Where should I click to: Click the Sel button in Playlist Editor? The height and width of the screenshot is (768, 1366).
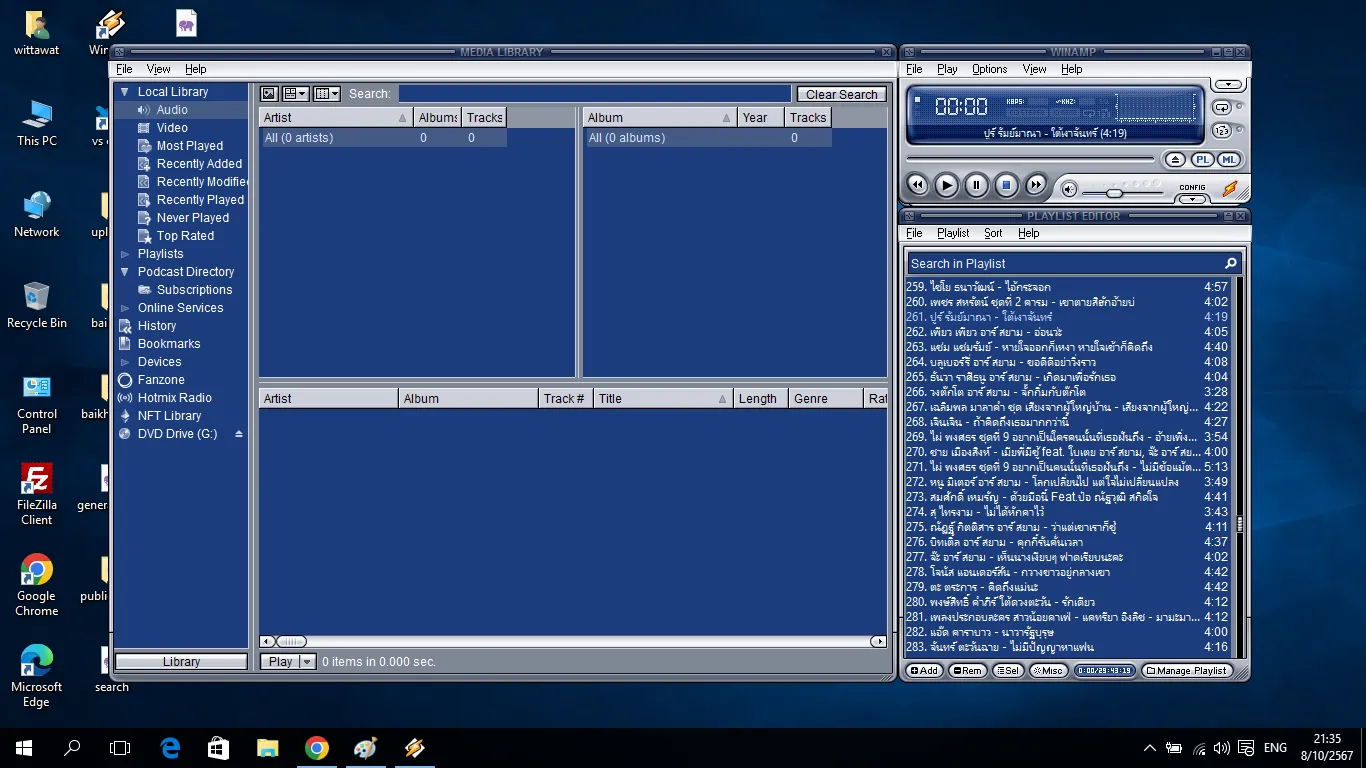click(x=1008, y=671)
